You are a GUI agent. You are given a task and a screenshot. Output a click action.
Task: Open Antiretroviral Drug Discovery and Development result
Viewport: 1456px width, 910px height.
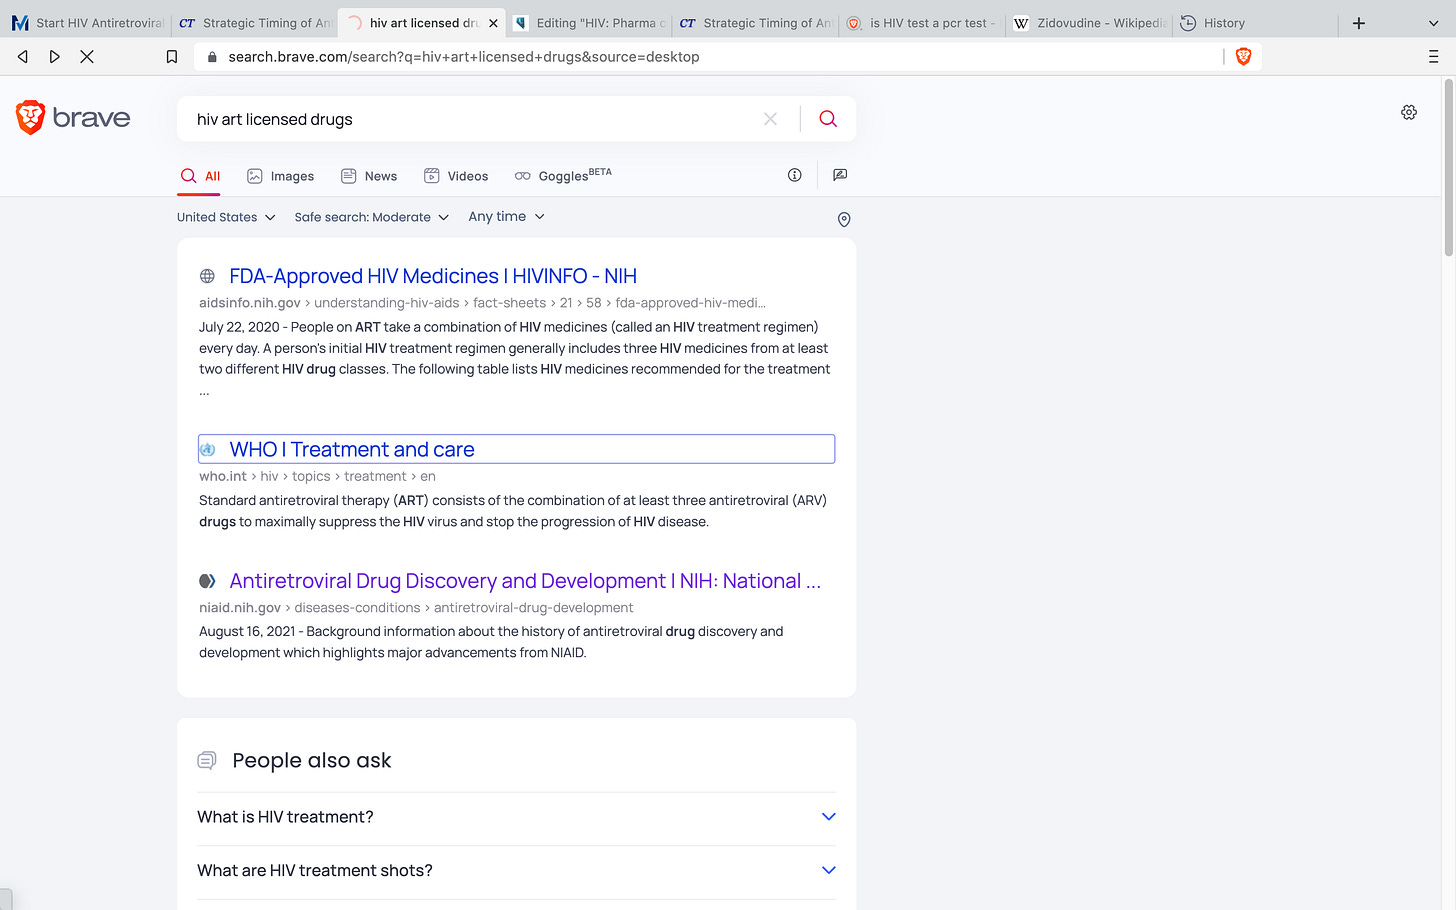click(x=525, y=581)
